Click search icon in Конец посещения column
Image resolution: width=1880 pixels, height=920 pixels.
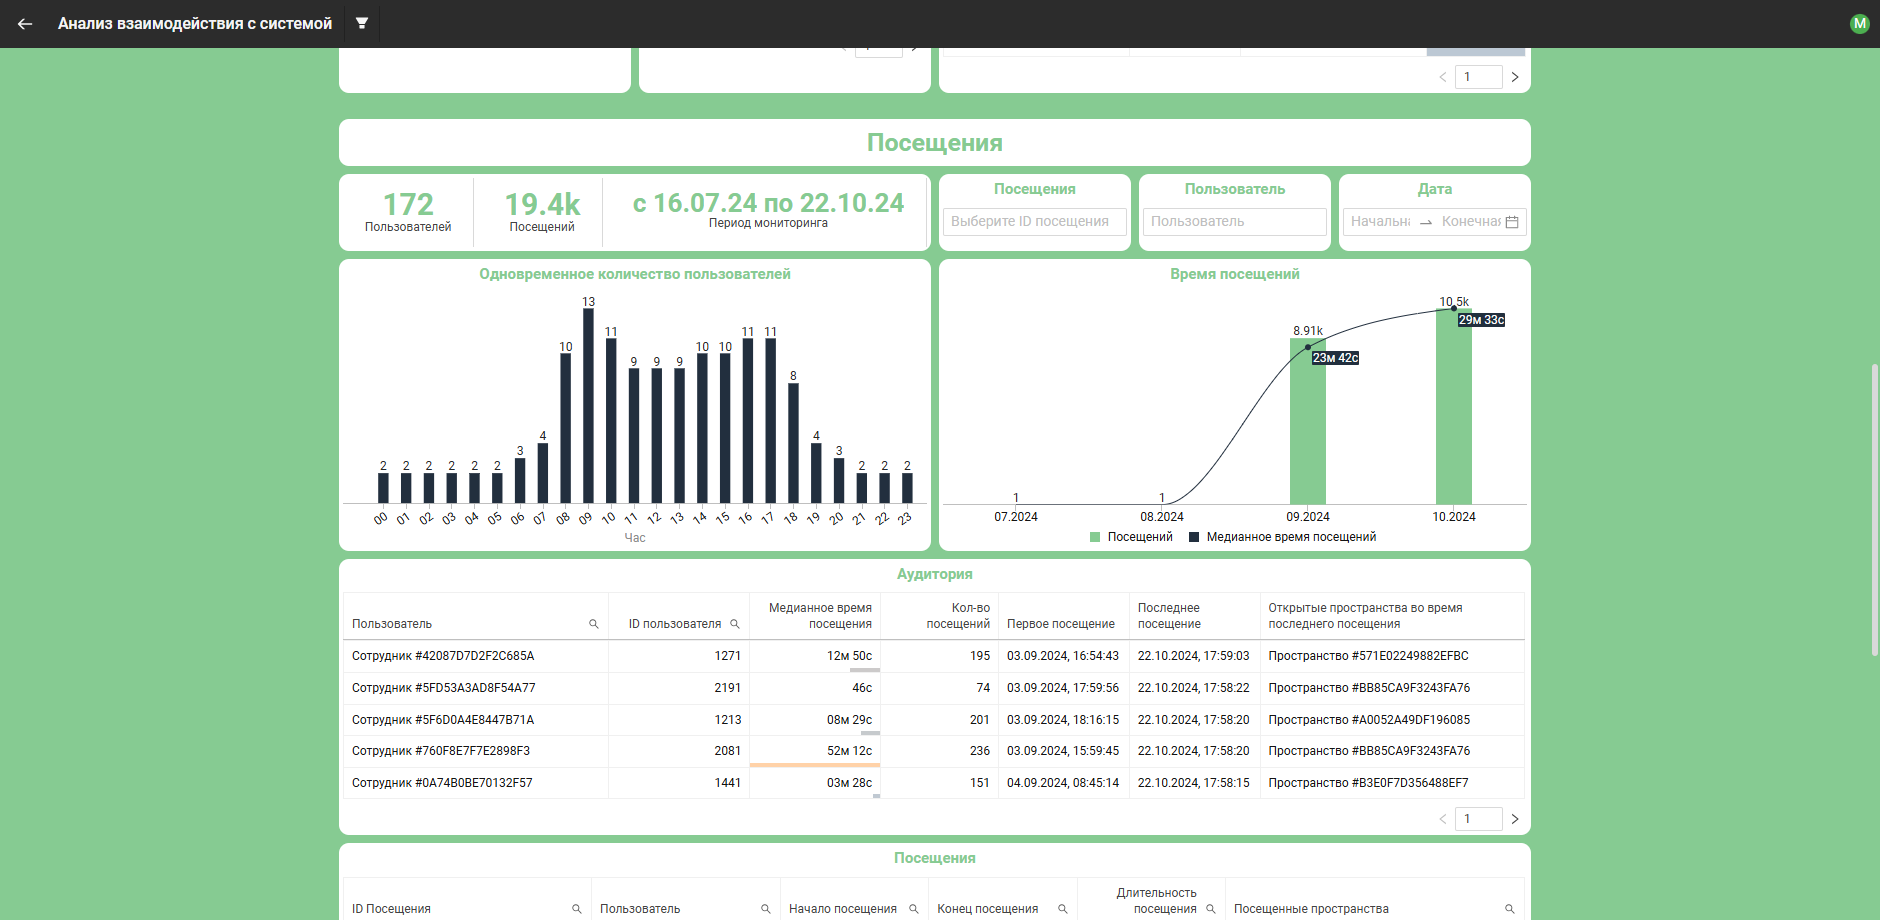coord(1063,909)
